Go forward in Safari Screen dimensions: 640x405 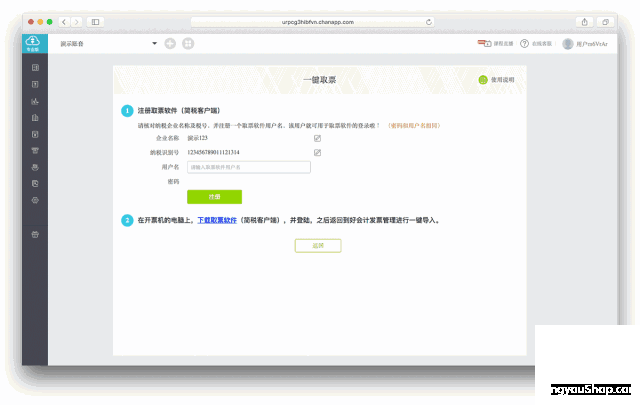tap(76, 22)
